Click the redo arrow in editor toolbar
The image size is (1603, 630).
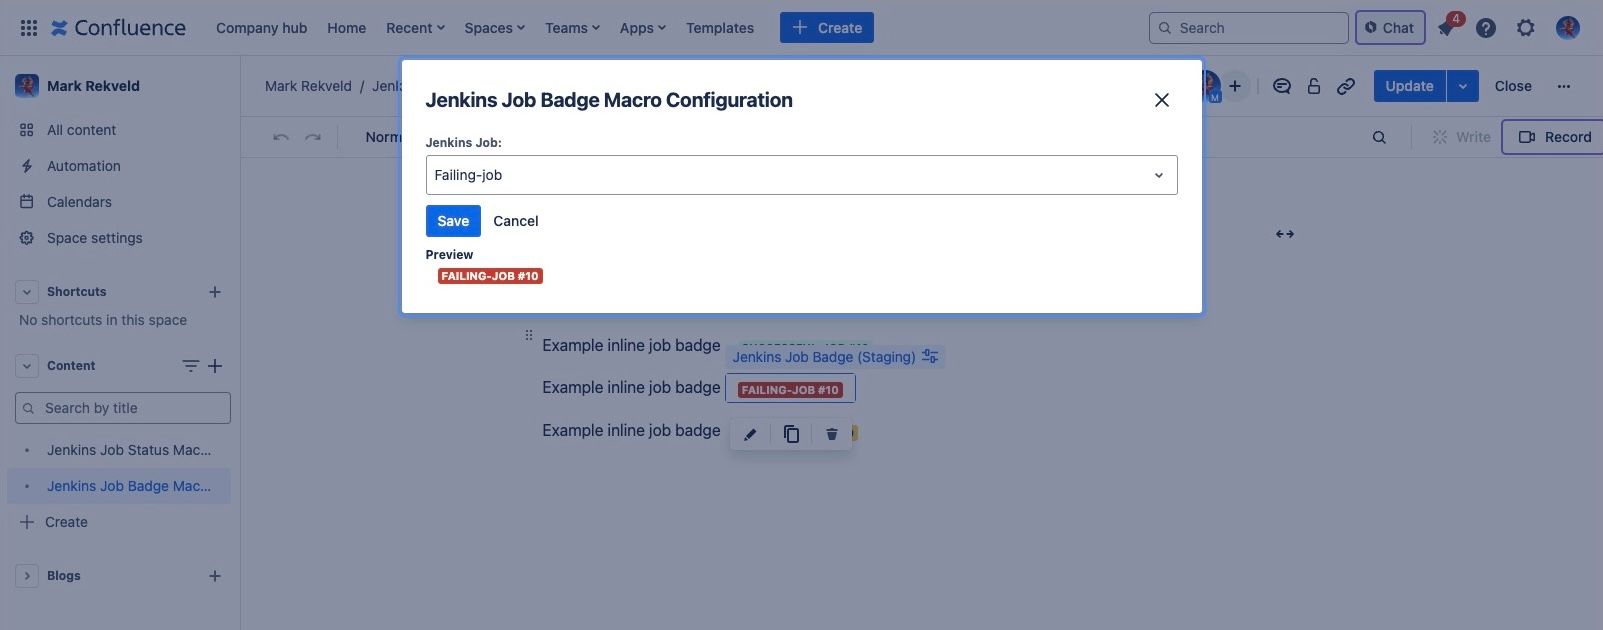[313, 137]
